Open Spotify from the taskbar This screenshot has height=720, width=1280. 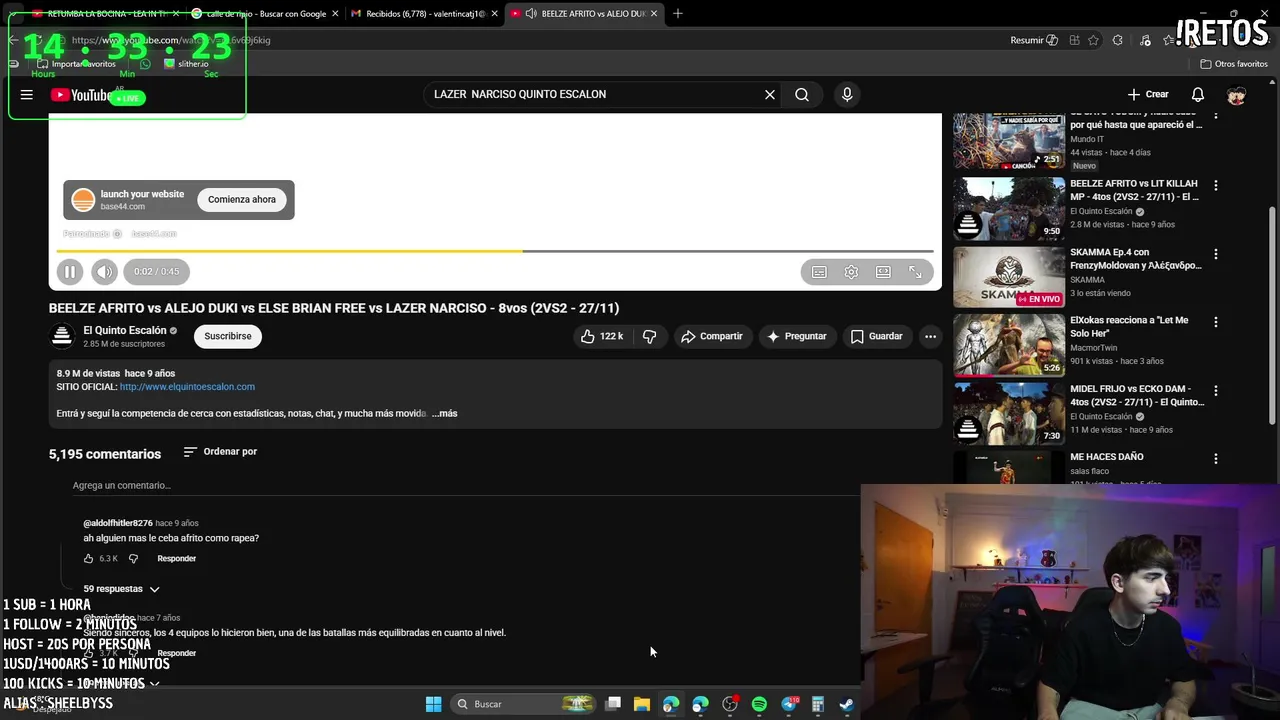pyautogui.click(x=759, y=704)
